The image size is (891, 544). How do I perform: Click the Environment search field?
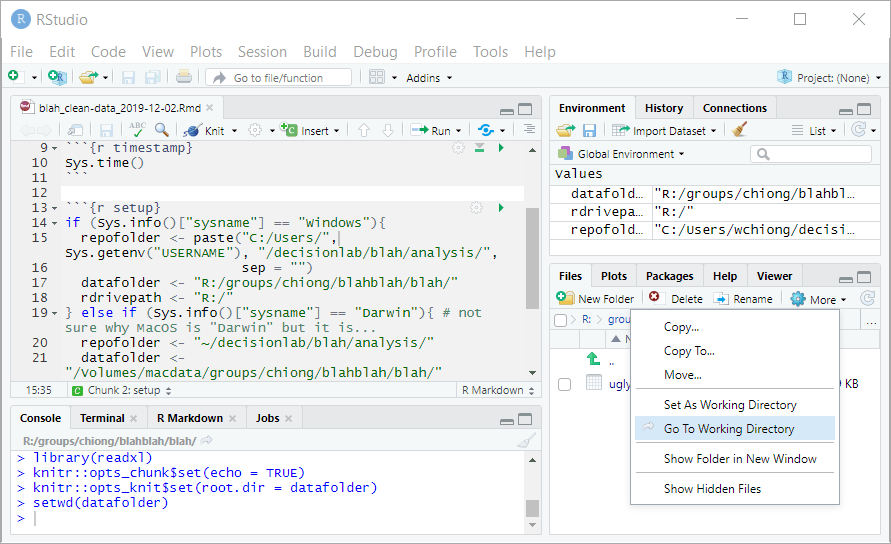point(811,154)
